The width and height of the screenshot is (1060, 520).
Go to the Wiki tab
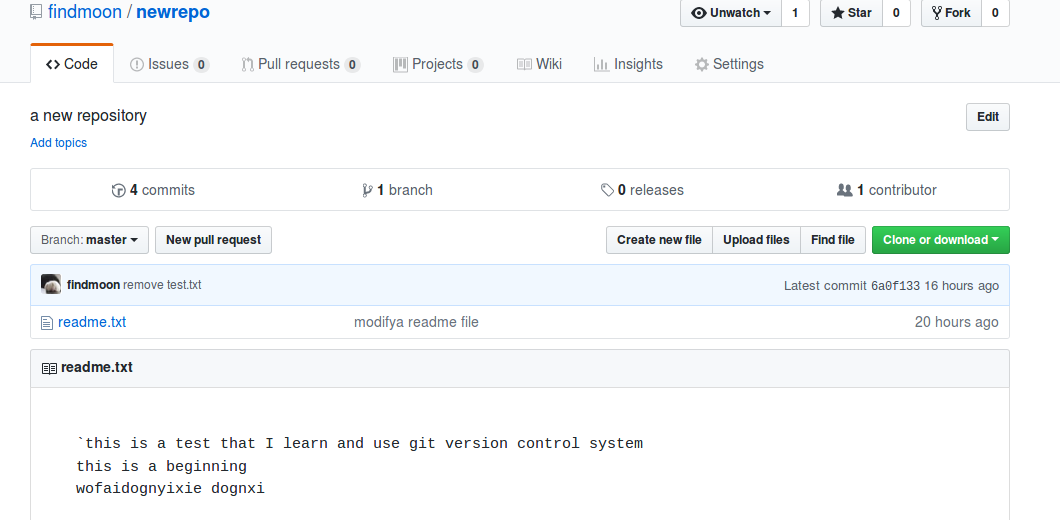coord(539,64)
